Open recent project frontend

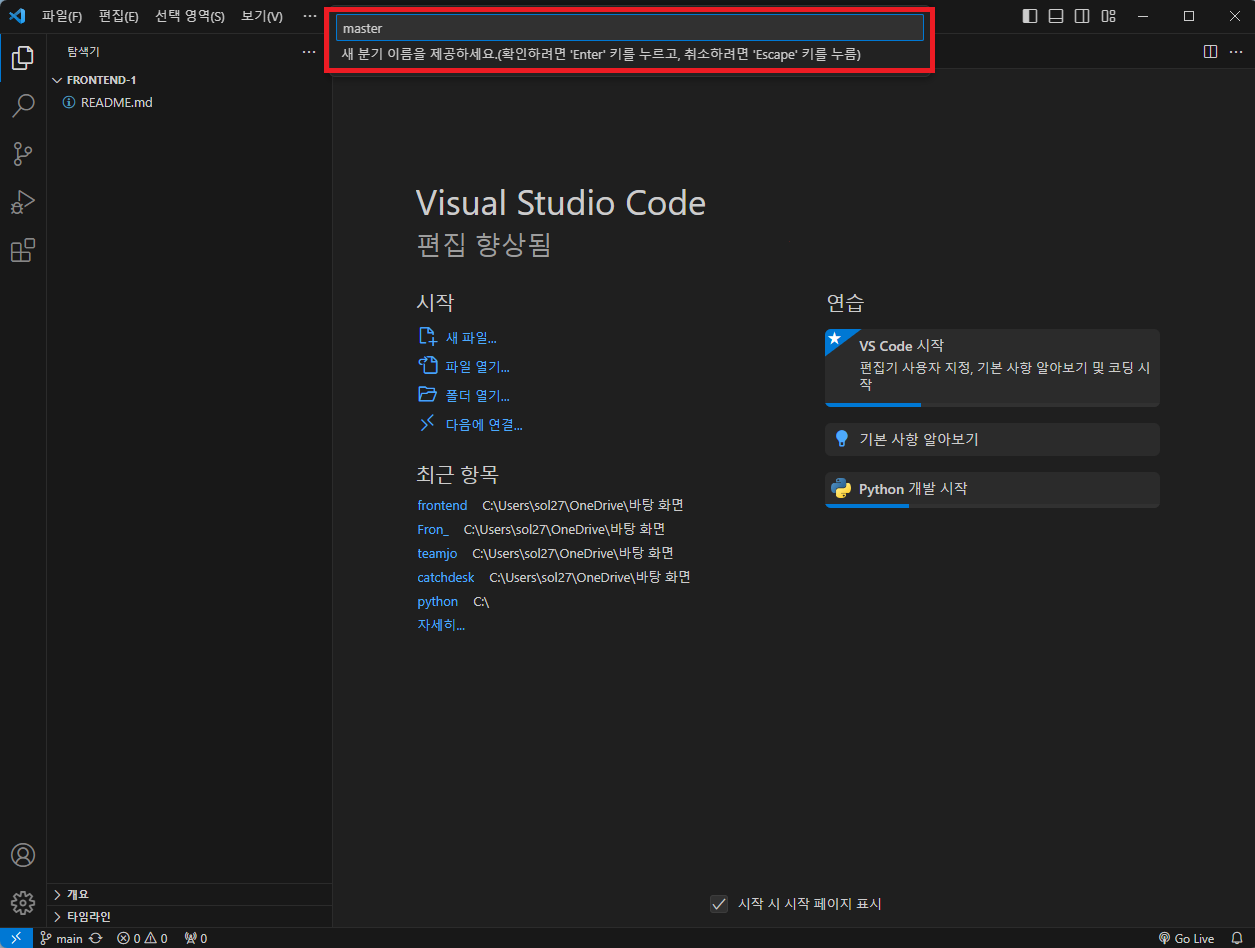coord(442,505)
